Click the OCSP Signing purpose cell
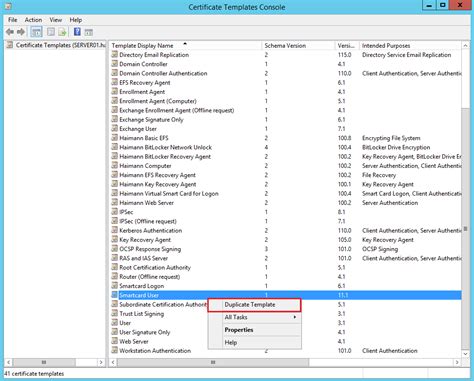Viewport: 474px width, 381px height. [x=380, y=249]
